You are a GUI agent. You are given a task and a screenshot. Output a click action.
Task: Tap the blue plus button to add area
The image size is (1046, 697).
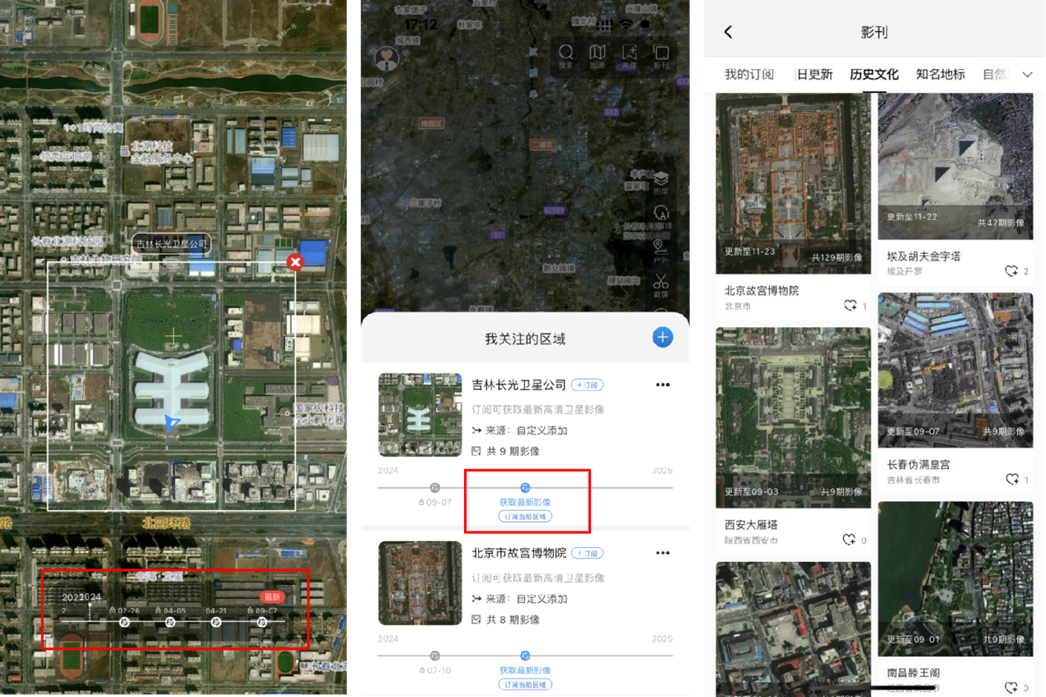(662, 337)
